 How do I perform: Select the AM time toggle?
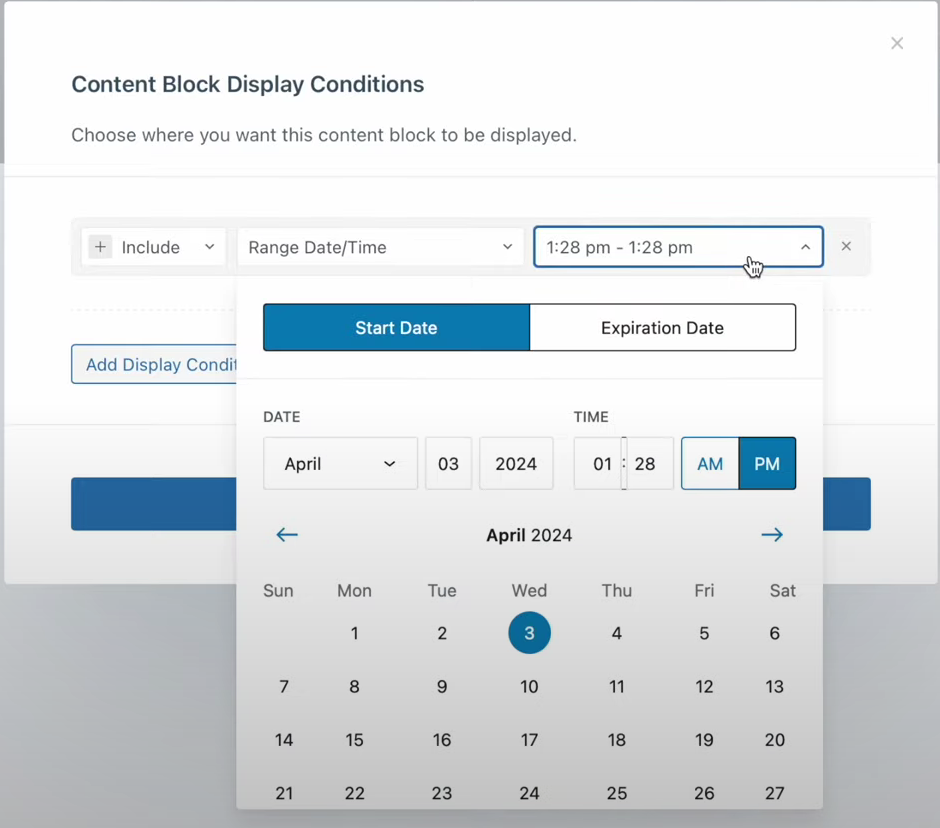point(710,464)
